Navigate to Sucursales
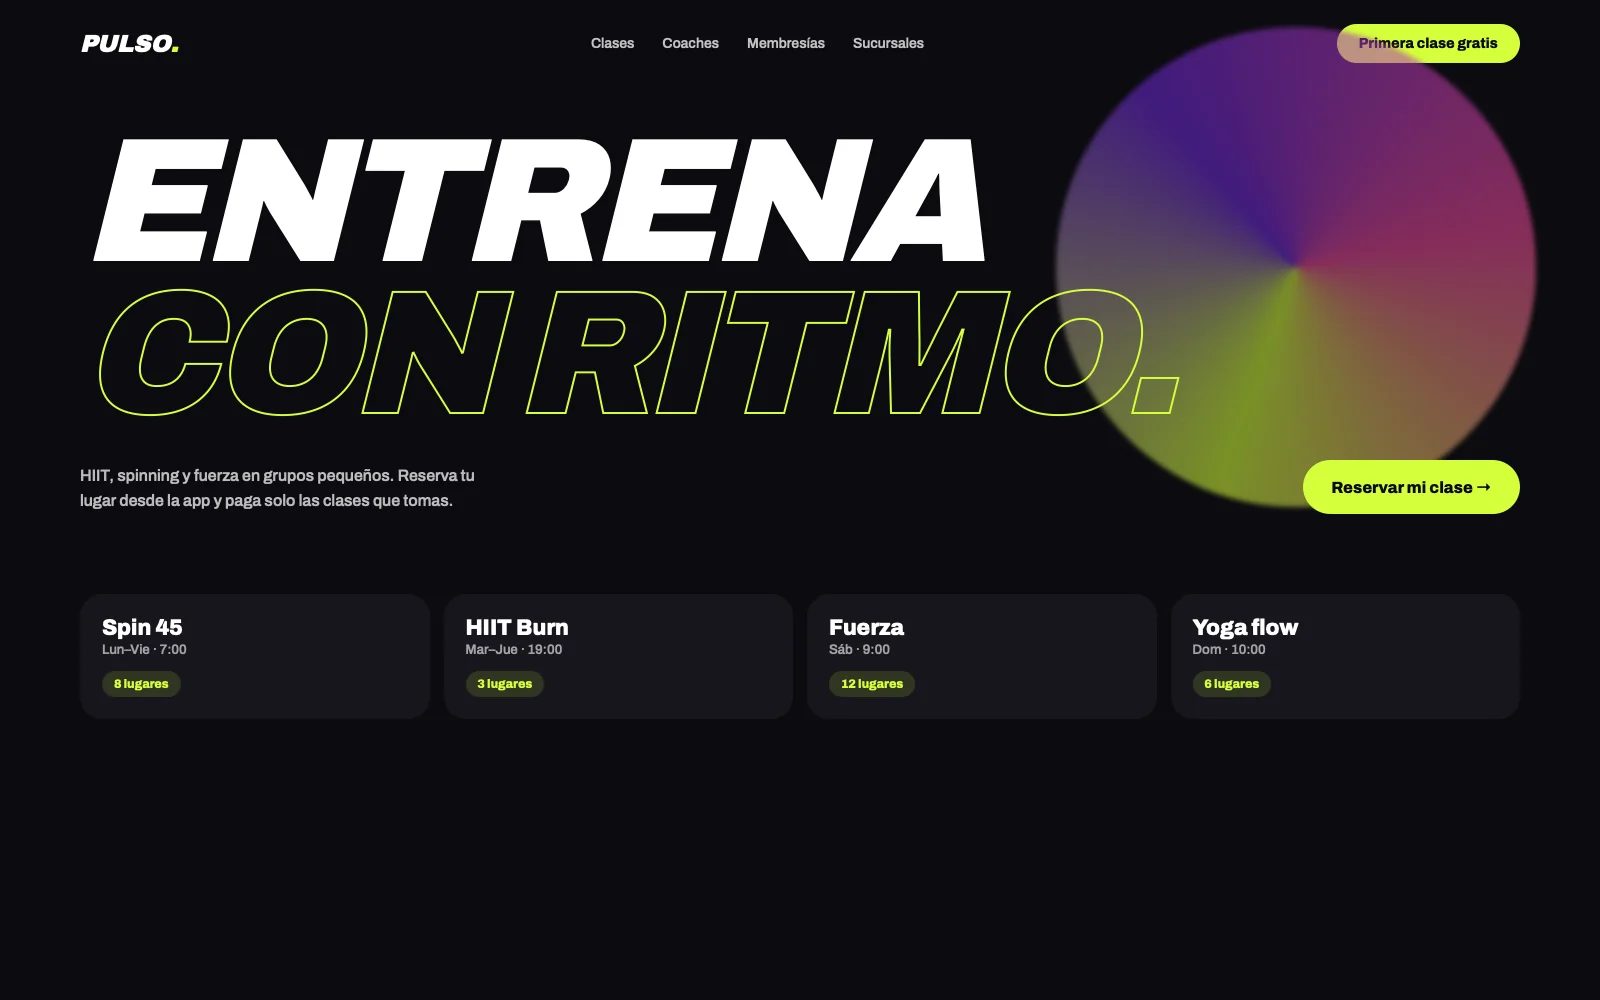Image resolution: width=1600 pixels, height=1000 pixels. pyautogui.click(x=888, y=43)
